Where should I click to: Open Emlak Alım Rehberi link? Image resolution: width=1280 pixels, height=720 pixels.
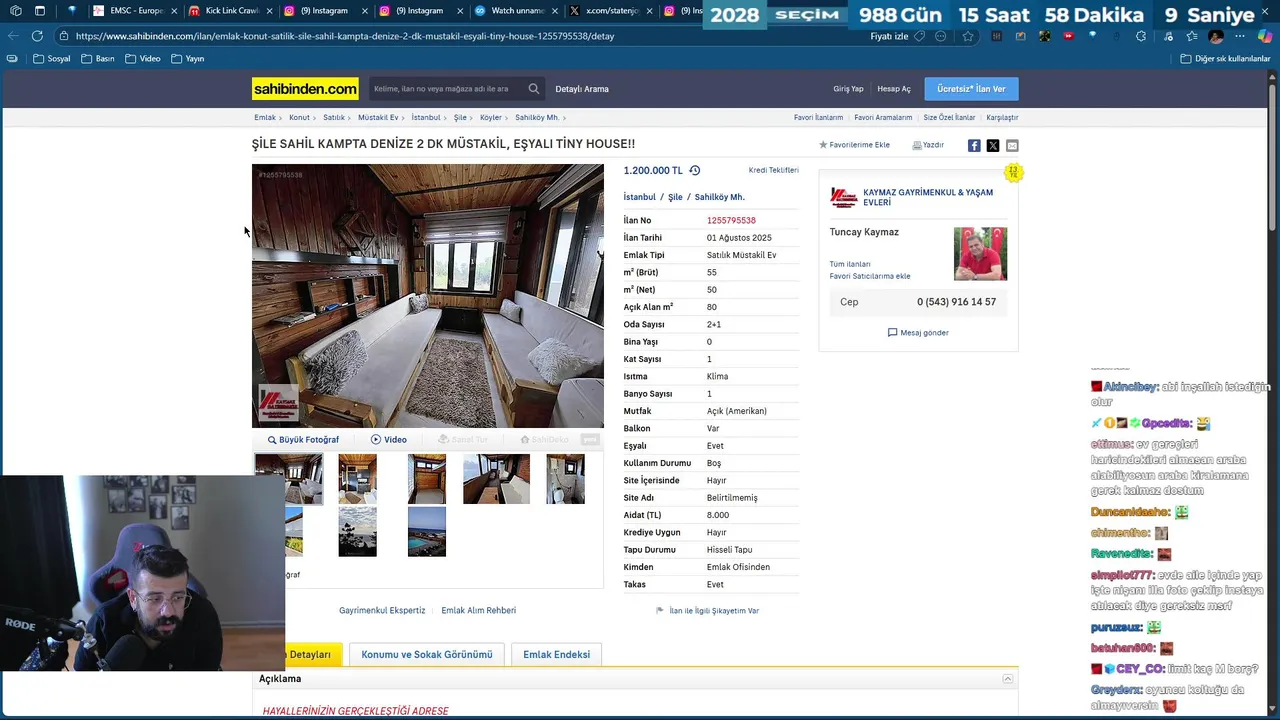(x=478, y=610)
